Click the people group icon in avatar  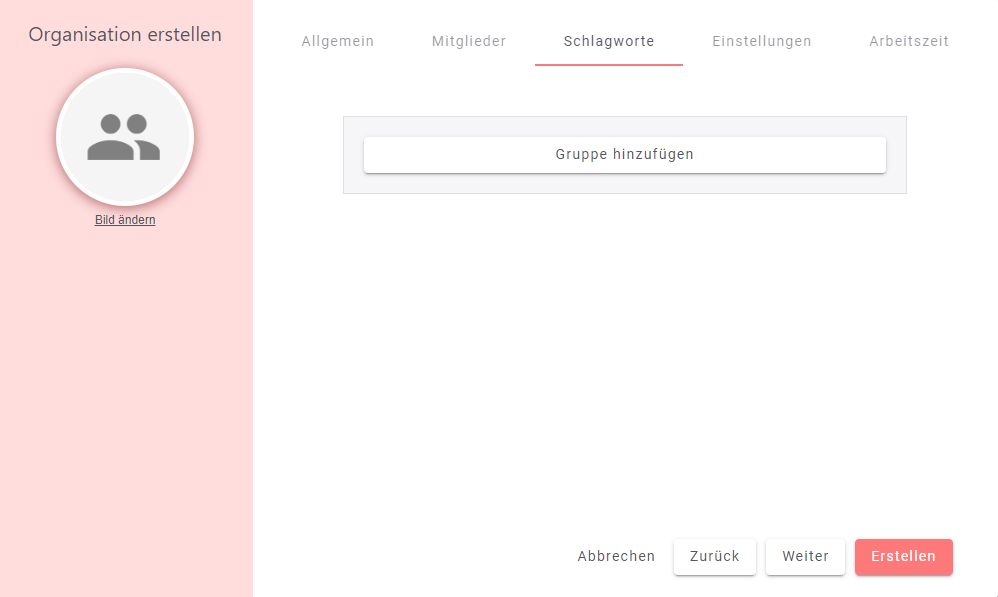[x=124, y=137]
